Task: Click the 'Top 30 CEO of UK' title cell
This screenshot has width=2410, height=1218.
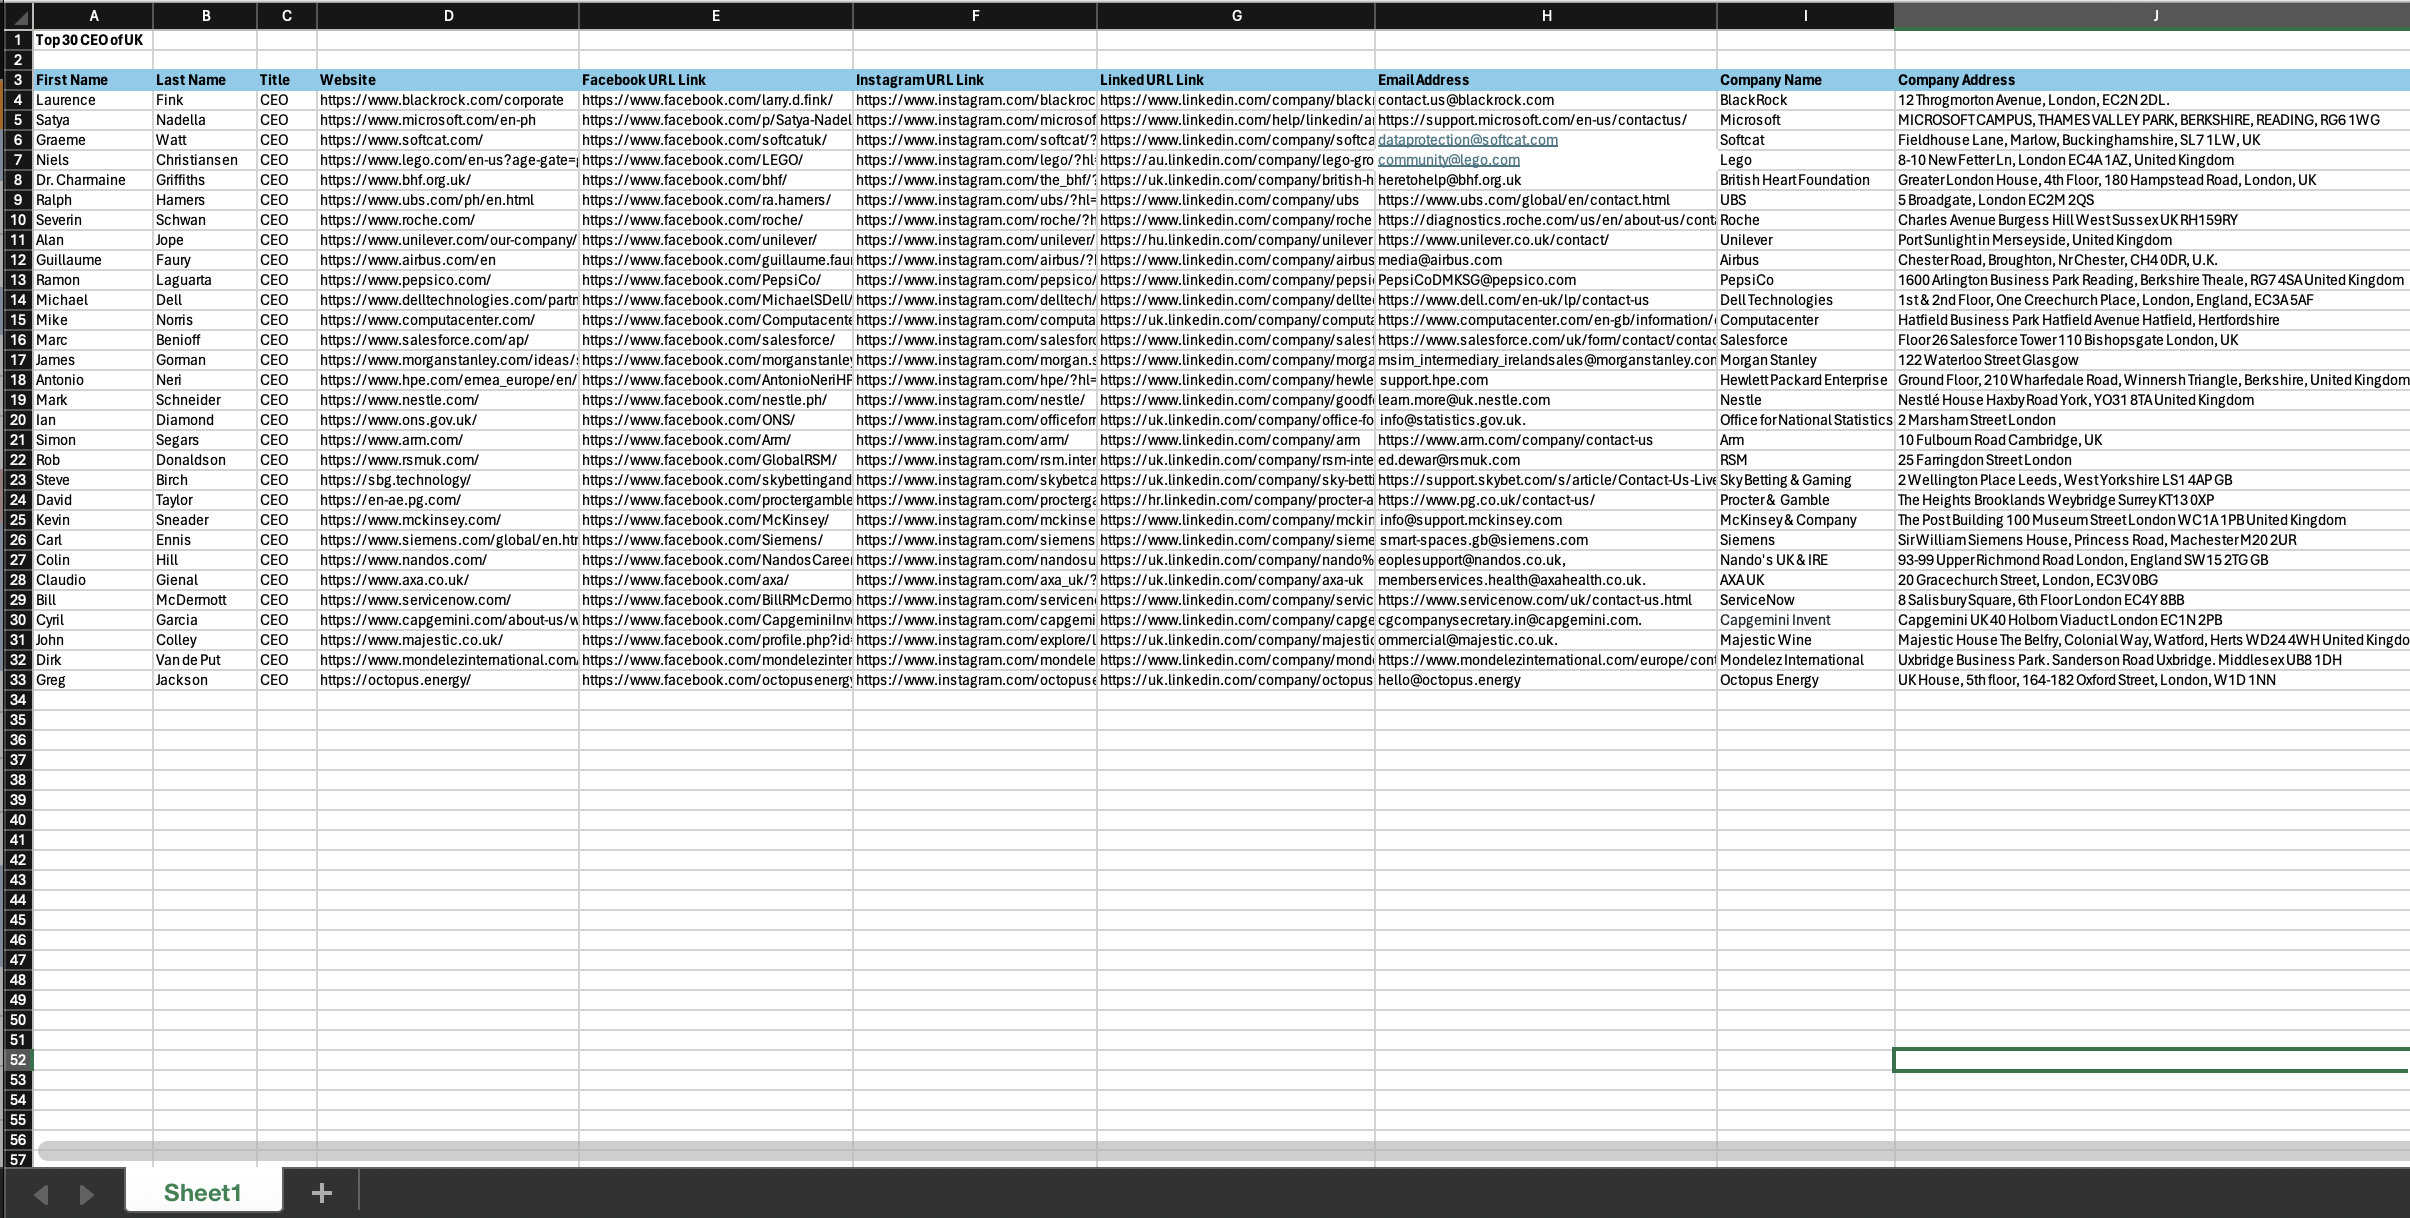Action: click(90, 40)
